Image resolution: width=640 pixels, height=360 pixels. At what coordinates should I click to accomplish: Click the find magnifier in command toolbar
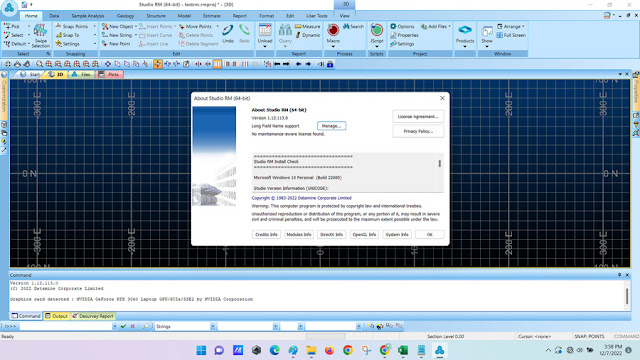145,326
